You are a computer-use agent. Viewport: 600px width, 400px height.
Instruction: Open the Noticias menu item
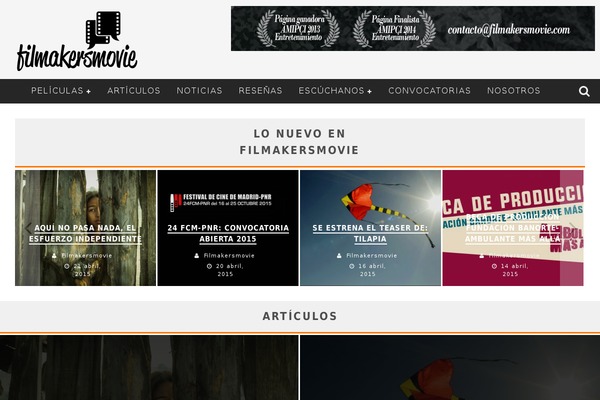tap(199, 91)
